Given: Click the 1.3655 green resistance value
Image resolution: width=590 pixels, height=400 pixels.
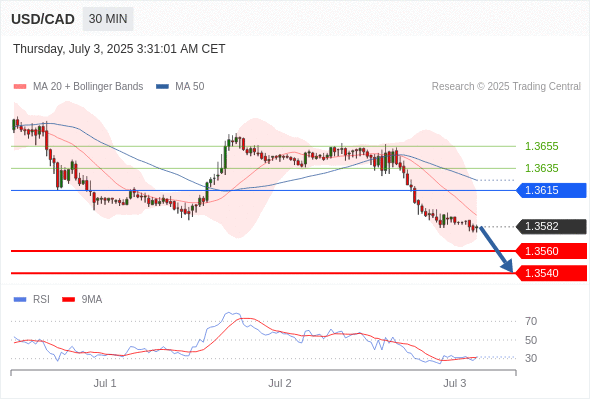Looking at the screenshot, I should click(541, 146).
